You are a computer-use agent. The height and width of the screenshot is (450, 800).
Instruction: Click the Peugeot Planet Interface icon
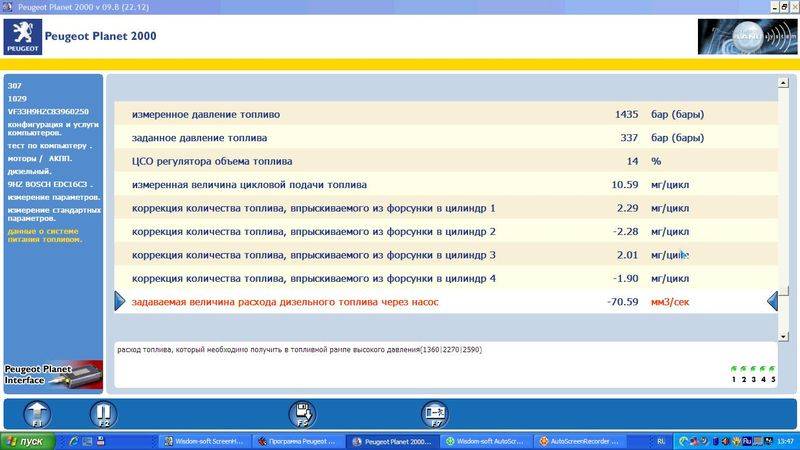(x=52, y=375)
